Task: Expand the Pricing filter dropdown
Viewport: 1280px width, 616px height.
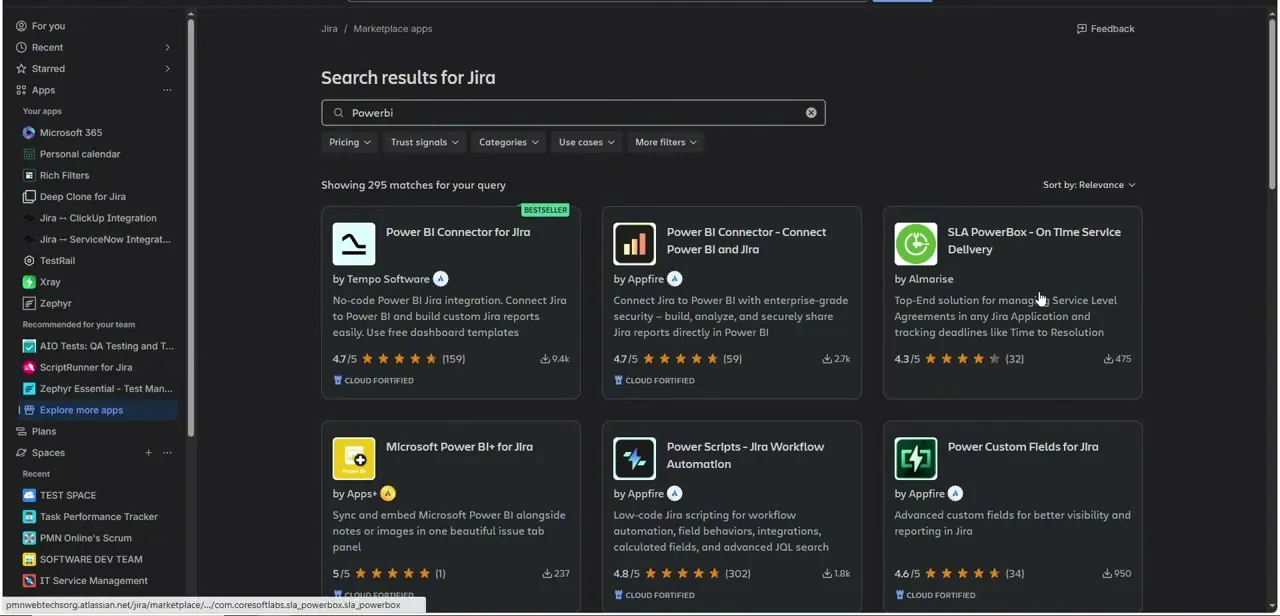Action: [350, 142]
